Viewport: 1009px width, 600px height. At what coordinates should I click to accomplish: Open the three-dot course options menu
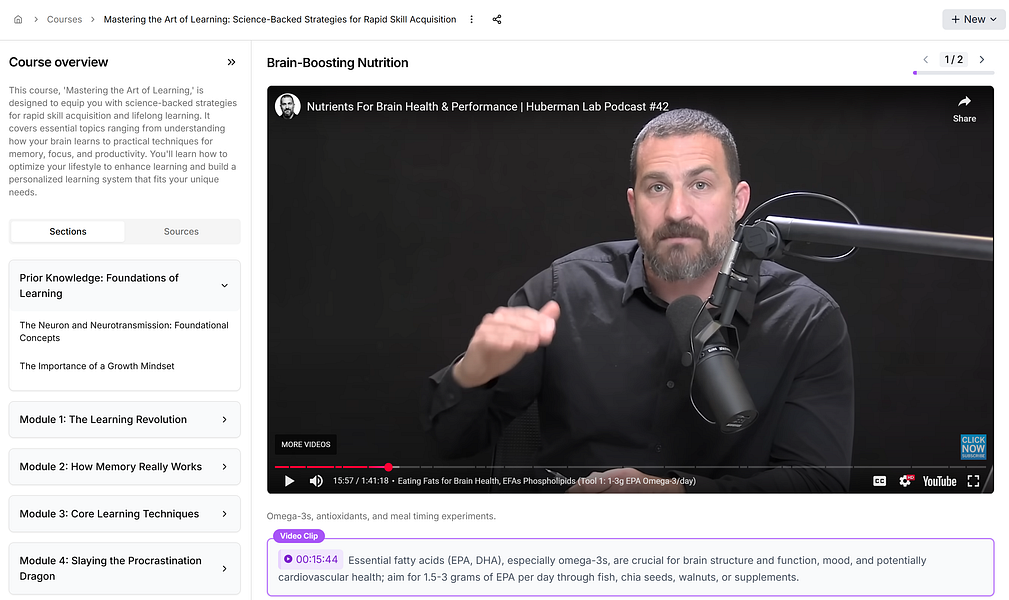[472, 19]
